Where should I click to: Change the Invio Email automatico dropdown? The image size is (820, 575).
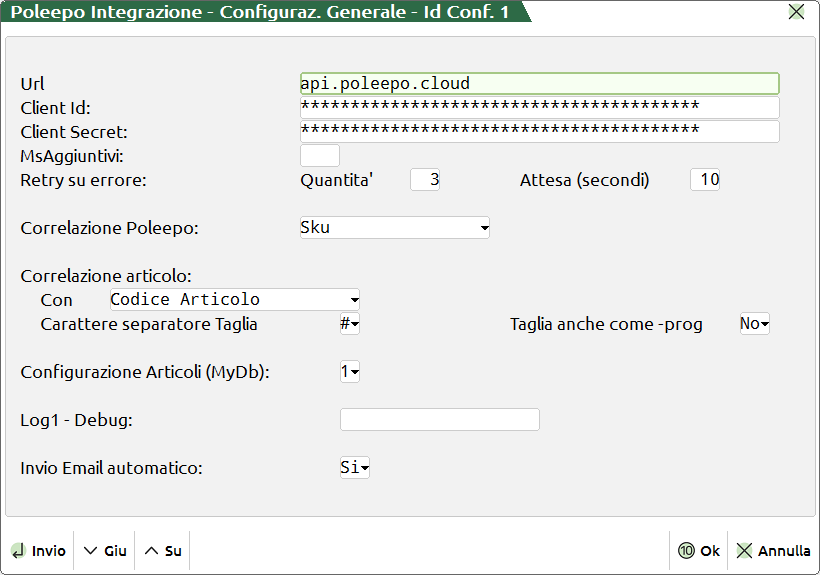click(354, 468)
